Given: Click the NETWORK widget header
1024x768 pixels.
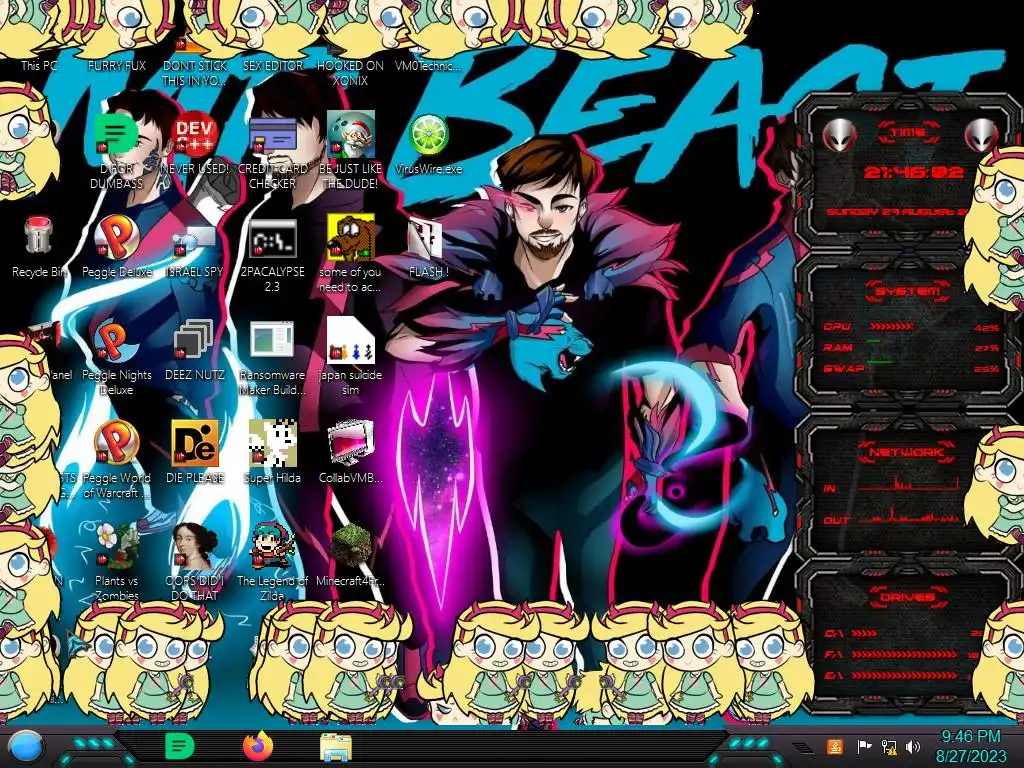Looking at the screenshot, I should click(906, 452).
